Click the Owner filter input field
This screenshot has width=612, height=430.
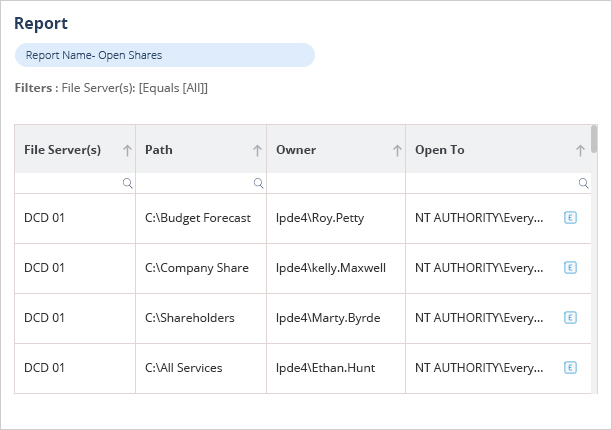pyautogui.click(x=336, y=183)
